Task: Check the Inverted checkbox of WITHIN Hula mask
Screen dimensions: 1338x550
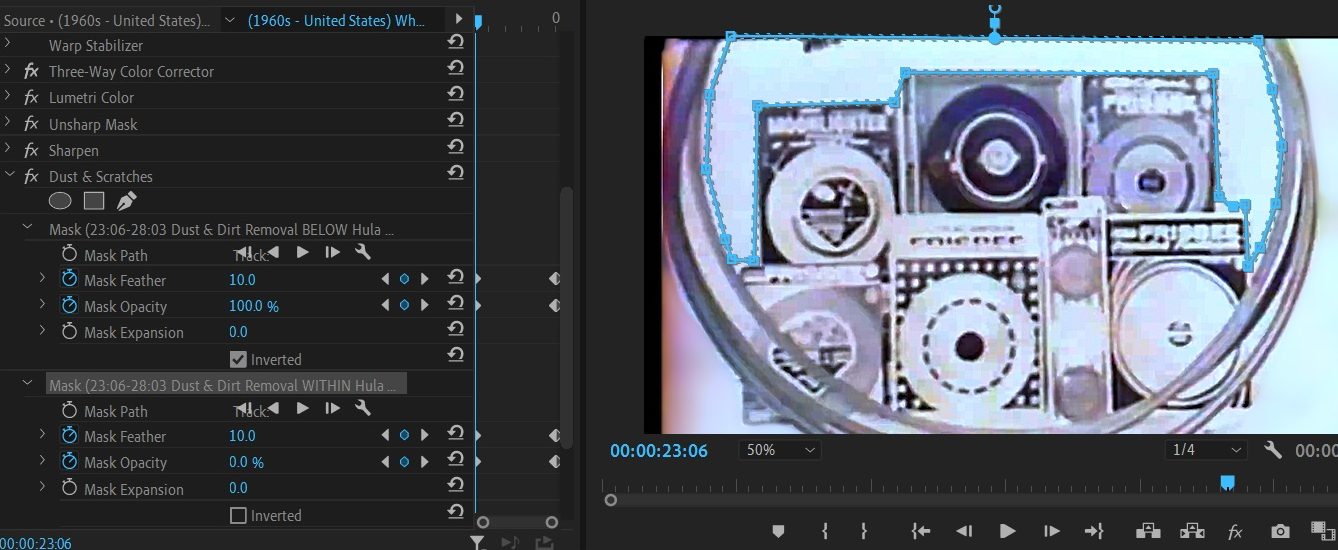Action: point(238,516)
